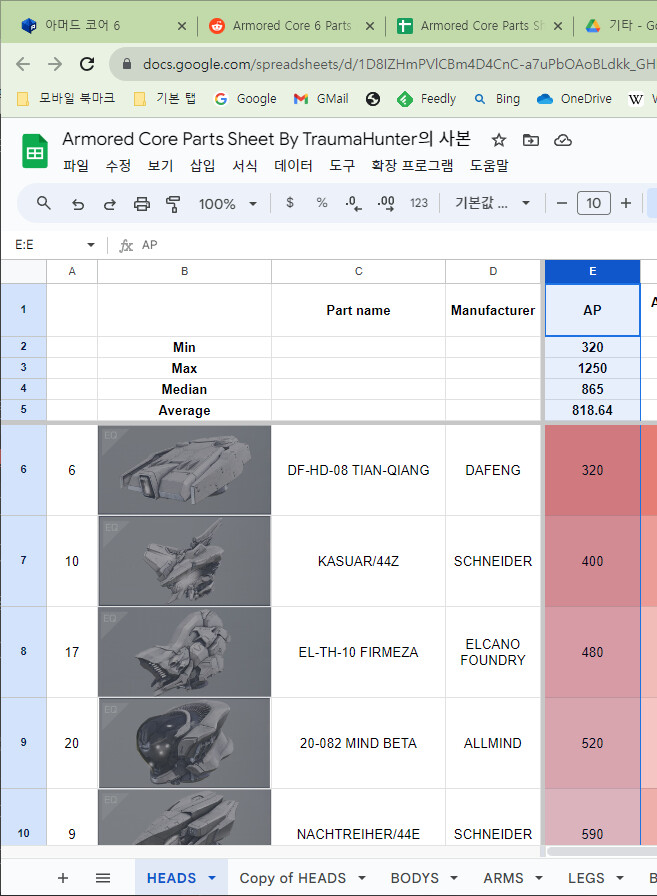Open the 123 number format menu
Image resolution: width=657 pixels, height=896 pixels.
[419, 203]
